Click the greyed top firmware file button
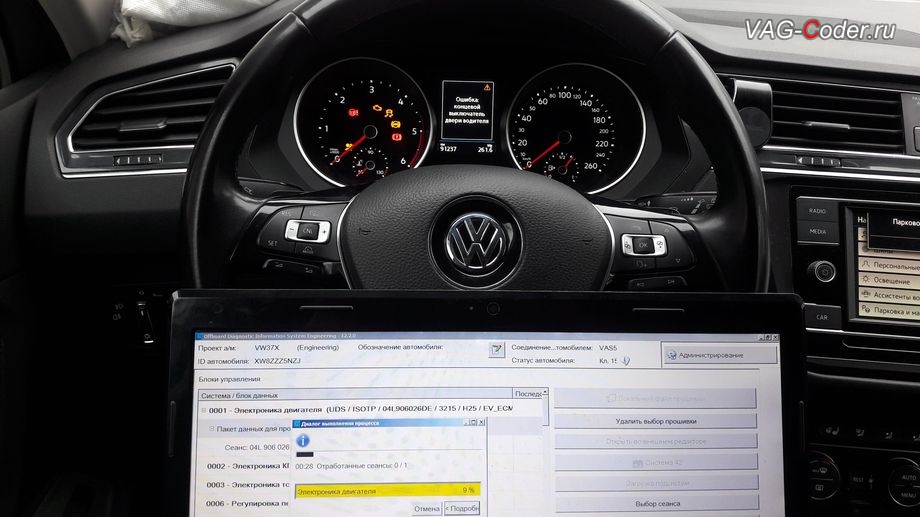This screenshot has height=517, width=920. click(x=655, y=398)
